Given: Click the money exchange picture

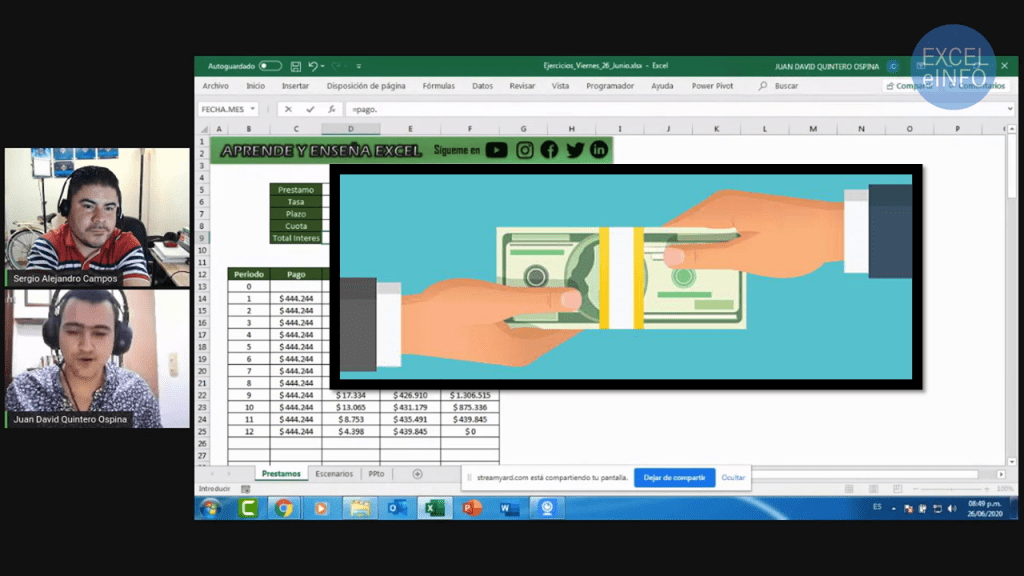Looking at the screenshot, I should (626, 277).
